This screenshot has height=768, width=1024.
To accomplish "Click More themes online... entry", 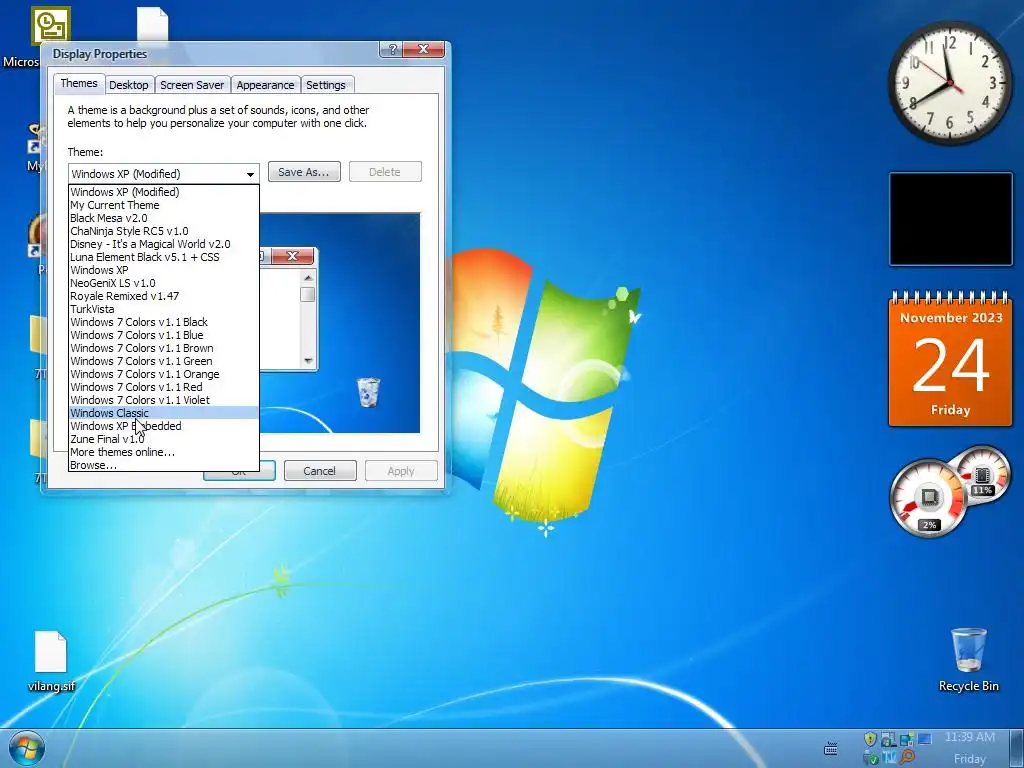I will [164, 452].
